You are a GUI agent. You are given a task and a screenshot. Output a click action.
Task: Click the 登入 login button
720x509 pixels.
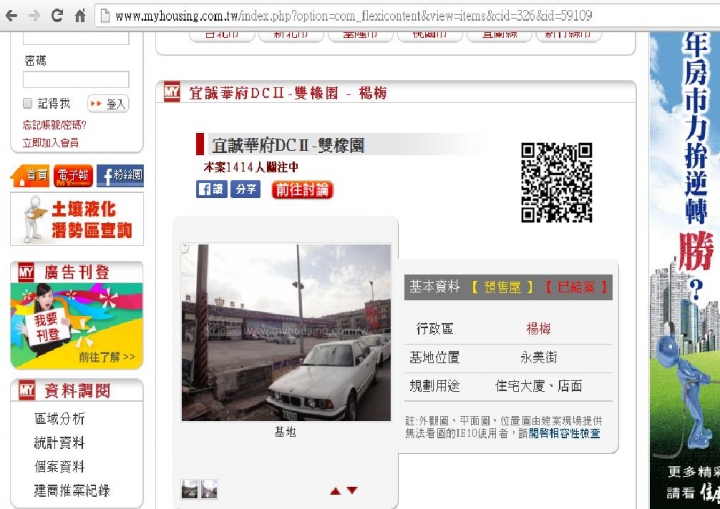108,104
